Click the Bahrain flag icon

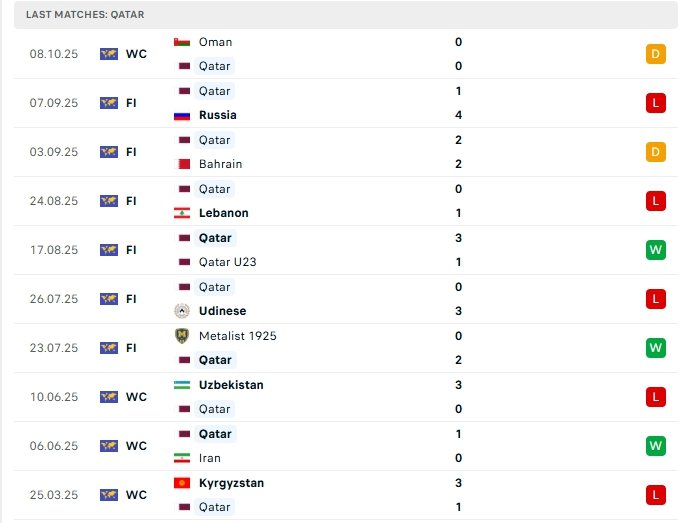pyautogui.click(x=182, y=164)
